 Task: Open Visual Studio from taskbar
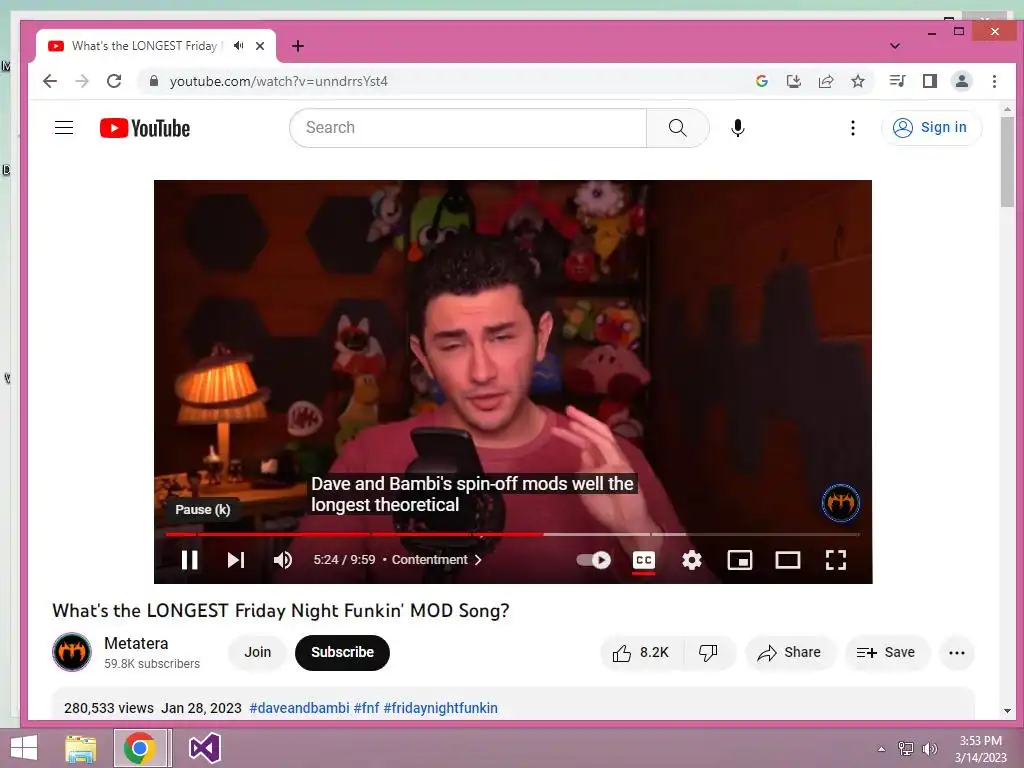click(x=204, y=748)
